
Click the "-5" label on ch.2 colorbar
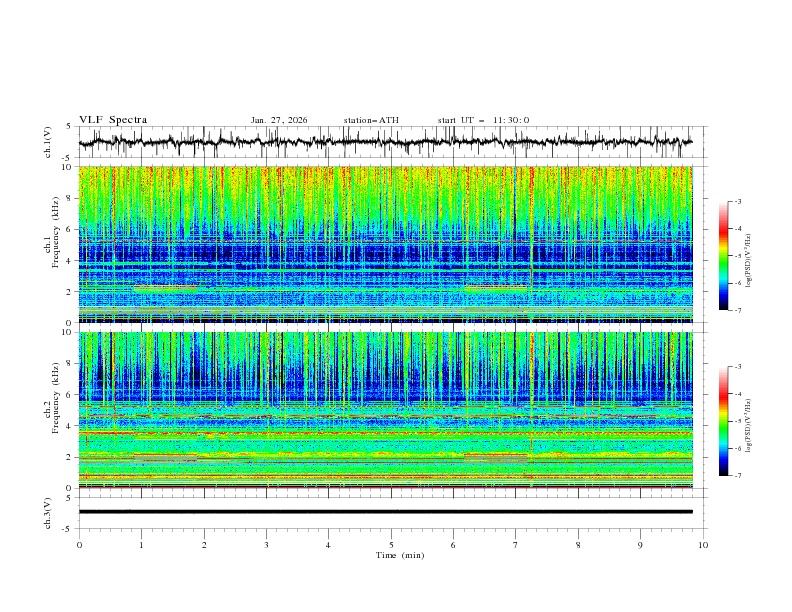[737, 421]
